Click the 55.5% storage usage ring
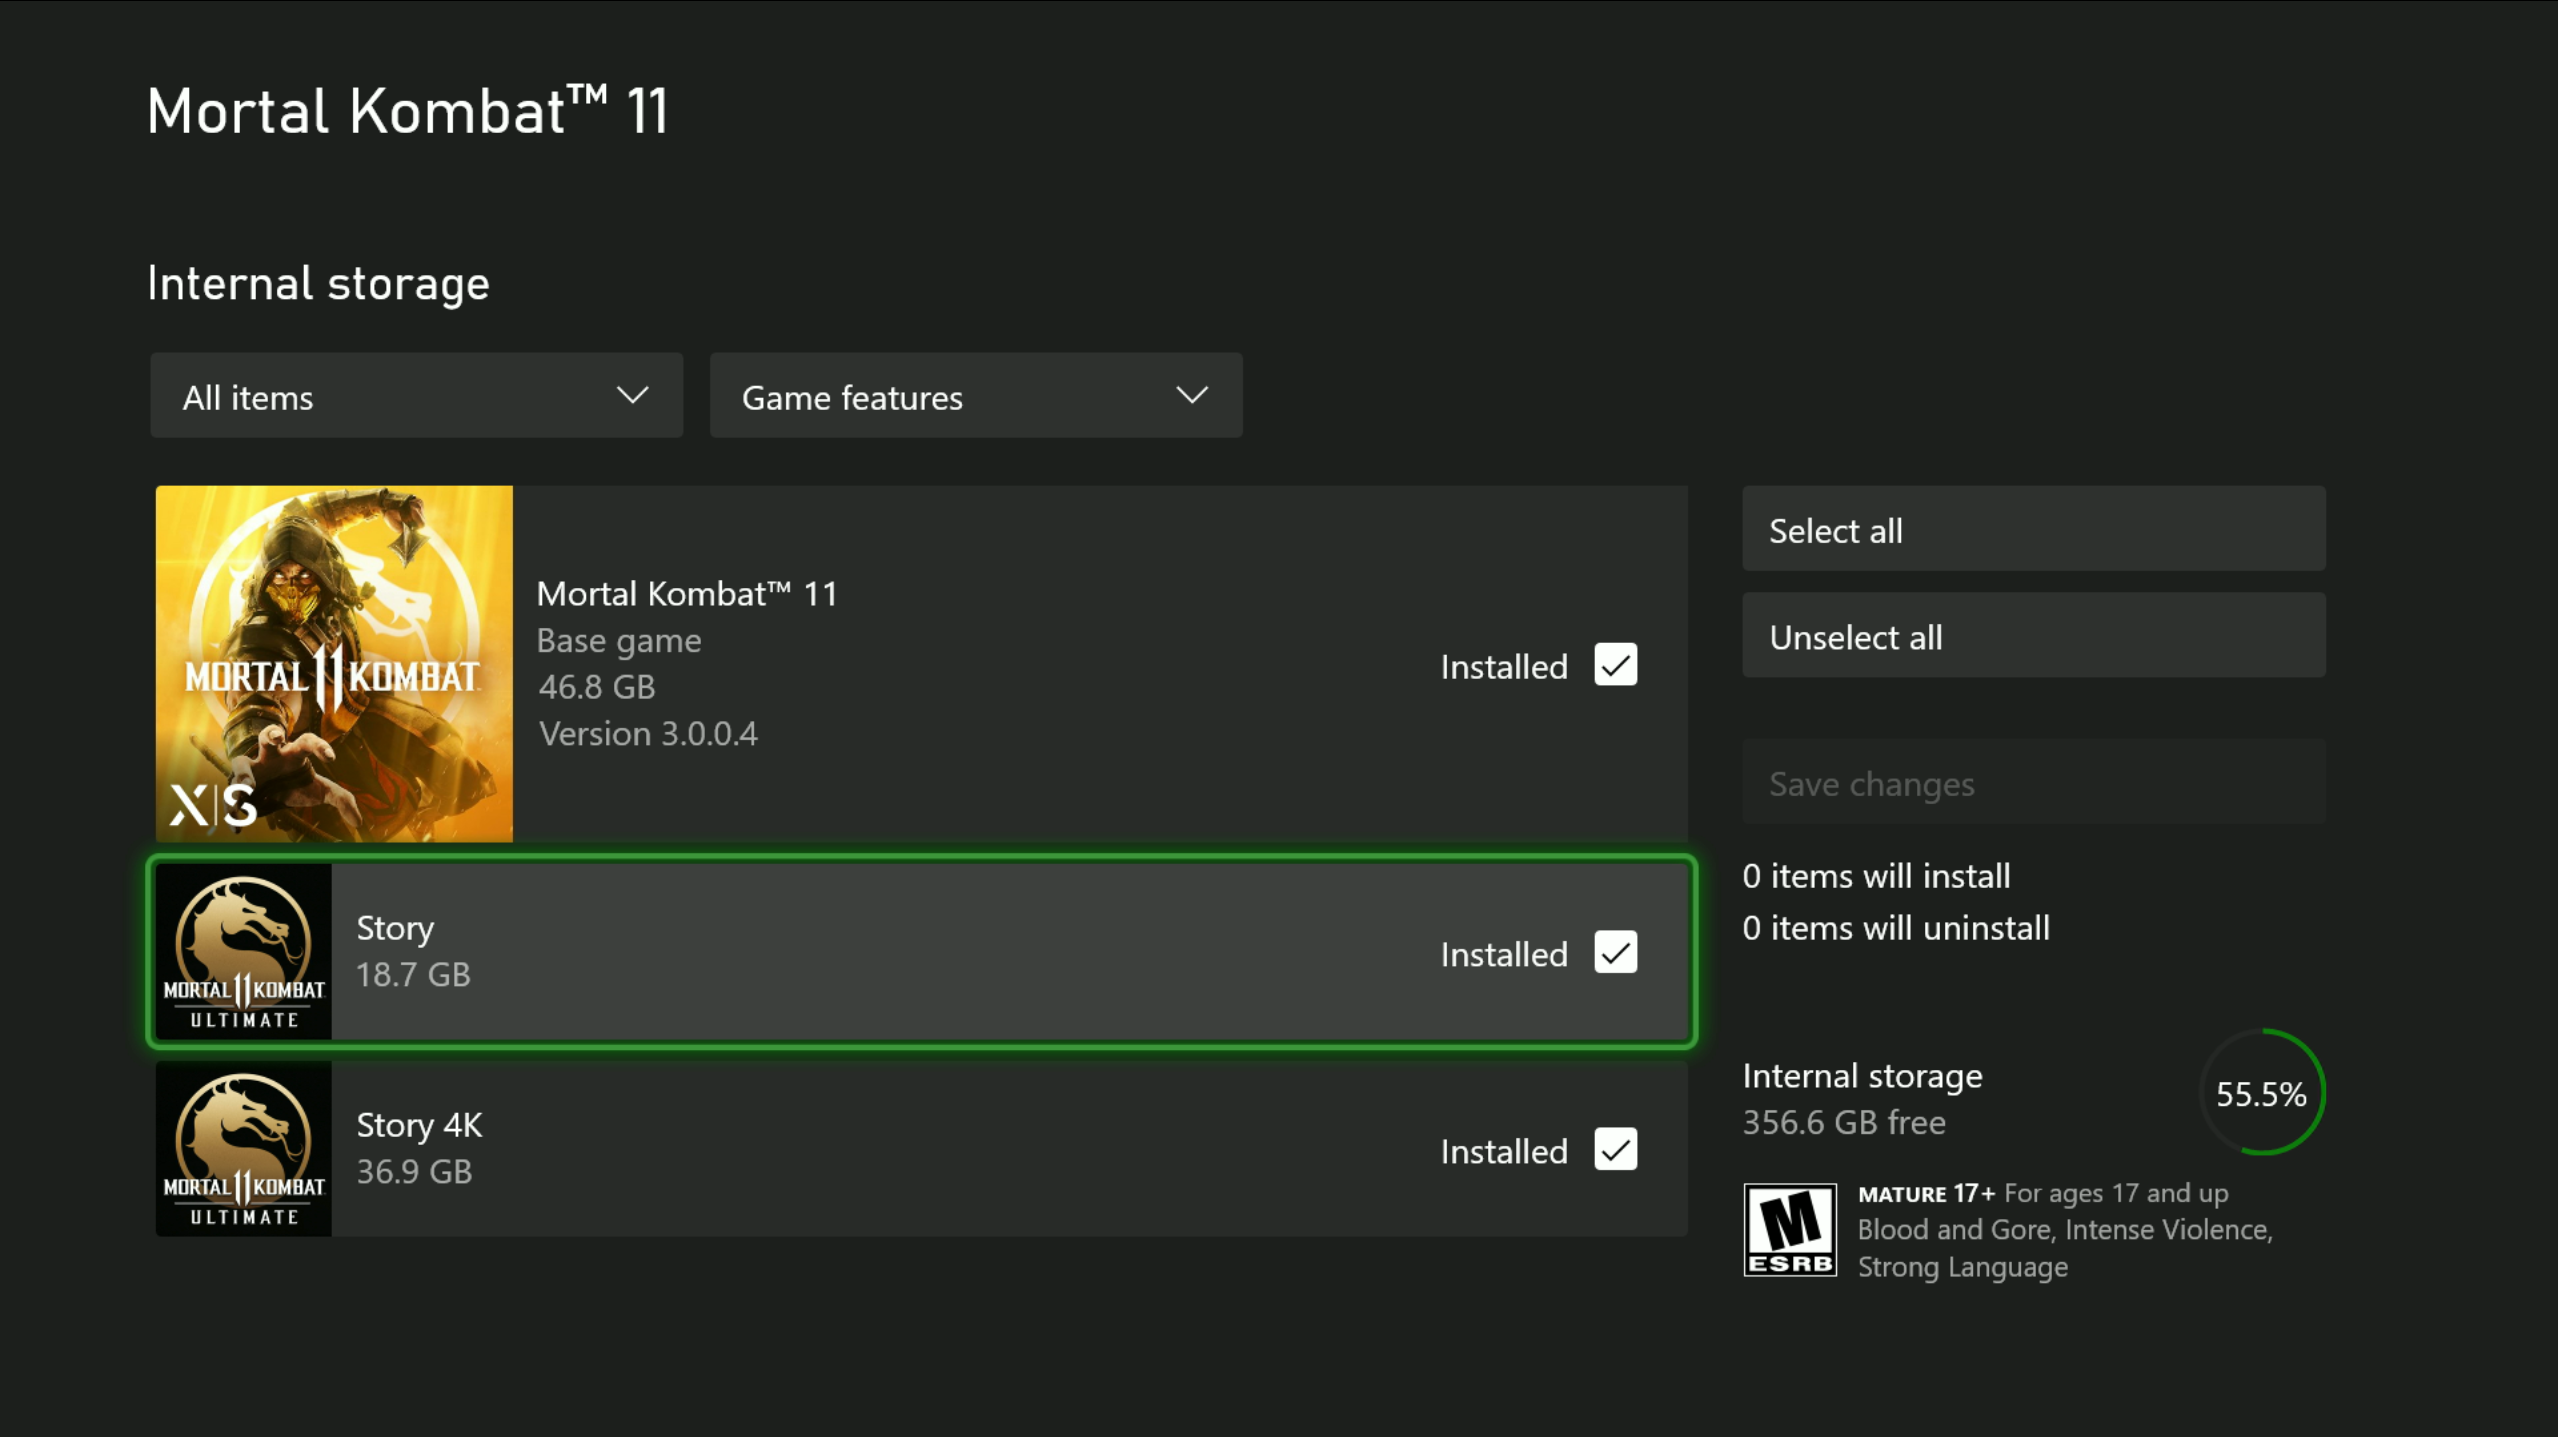Viewport: 2558px width, 1437px height. point(2261,1092)
